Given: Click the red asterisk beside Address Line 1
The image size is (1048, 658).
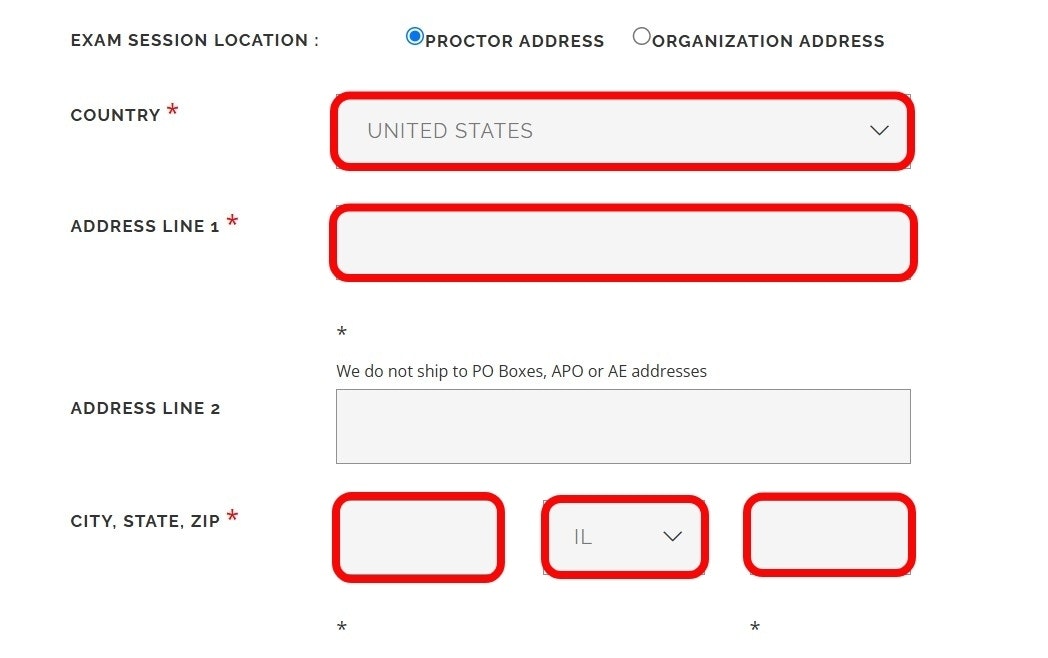Looking at the screenshot, I should (x=232, y=222).
